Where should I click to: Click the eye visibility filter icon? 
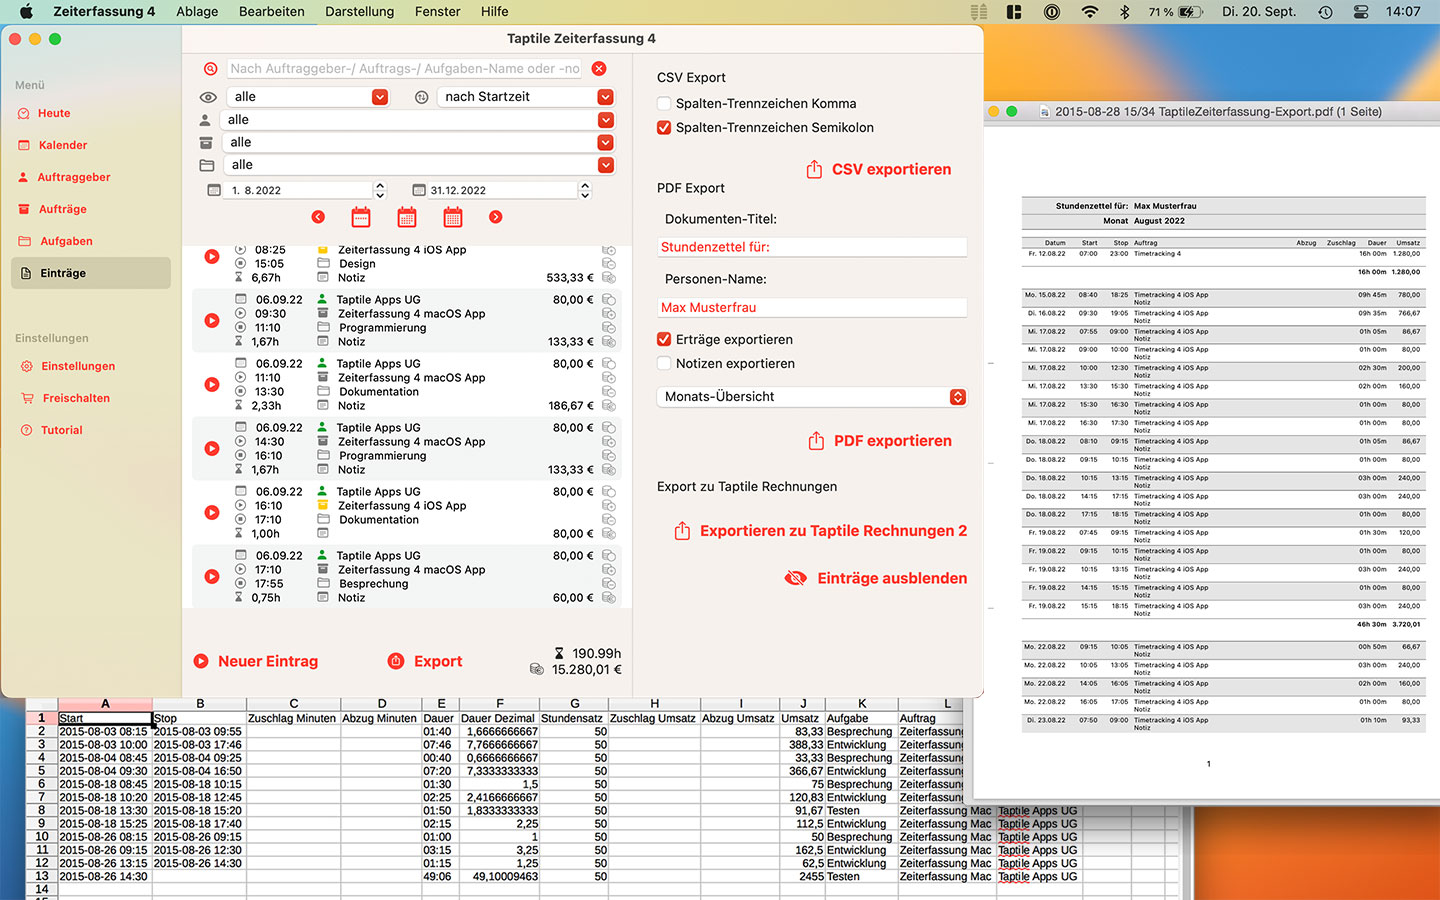coord(208,97)
